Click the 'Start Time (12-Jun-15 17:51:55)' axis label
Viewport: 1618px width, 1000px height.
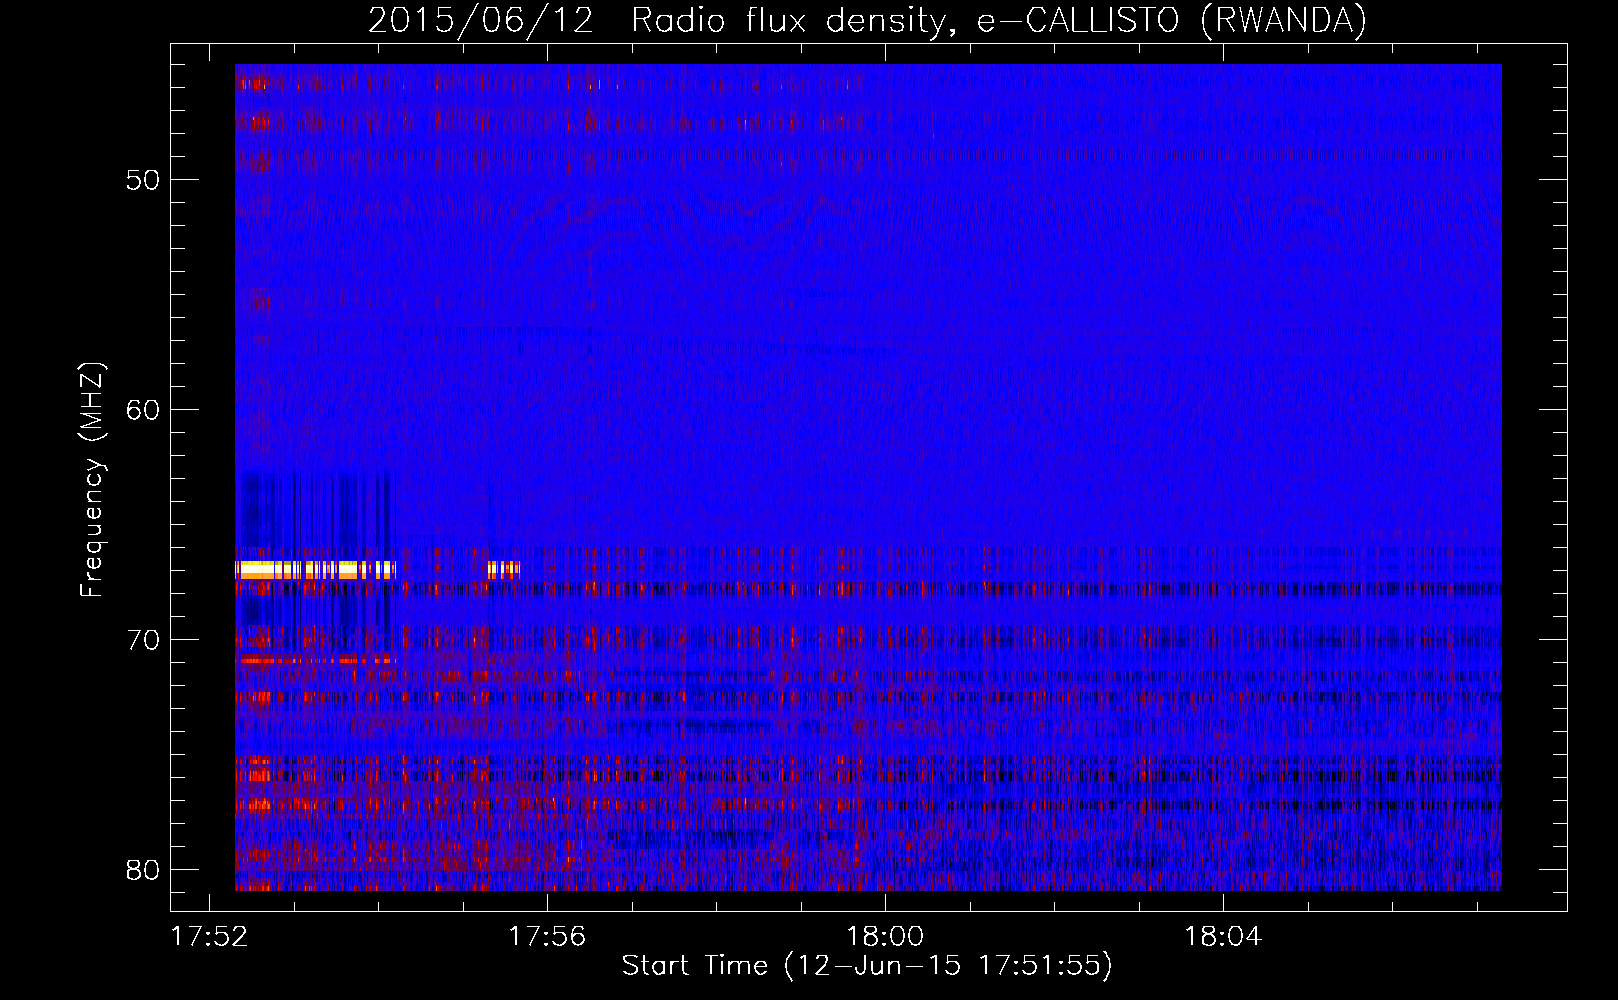[867, 966]
